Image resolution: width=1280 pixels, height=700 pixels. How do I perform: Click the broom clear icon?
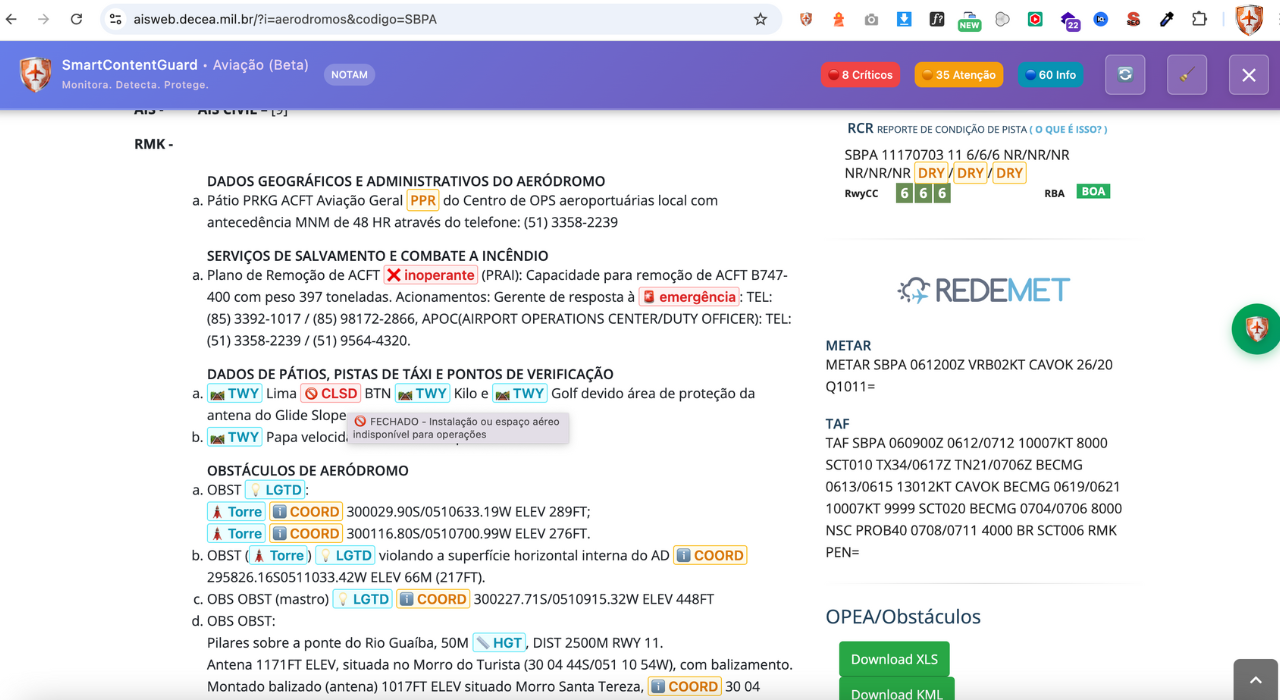[1187, 75]
